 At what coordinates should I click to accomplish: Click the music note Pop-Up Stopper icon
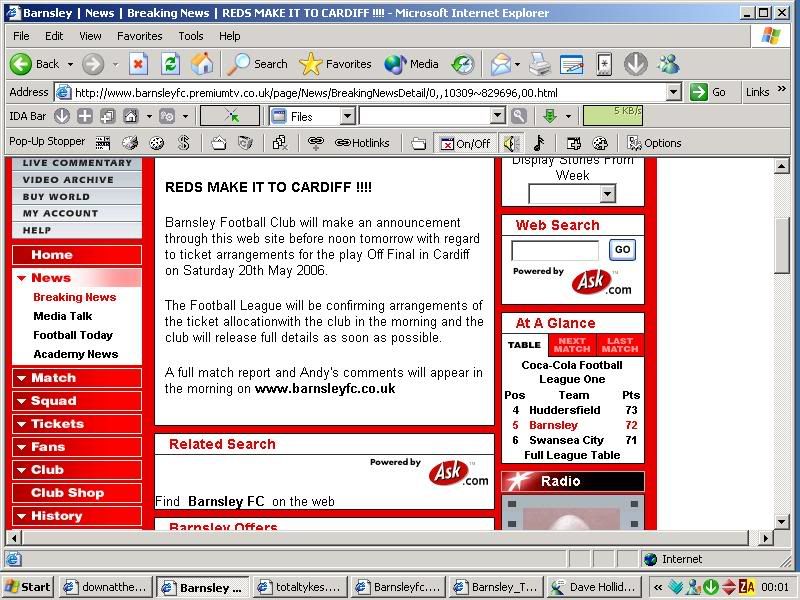(x=539, y=143)
